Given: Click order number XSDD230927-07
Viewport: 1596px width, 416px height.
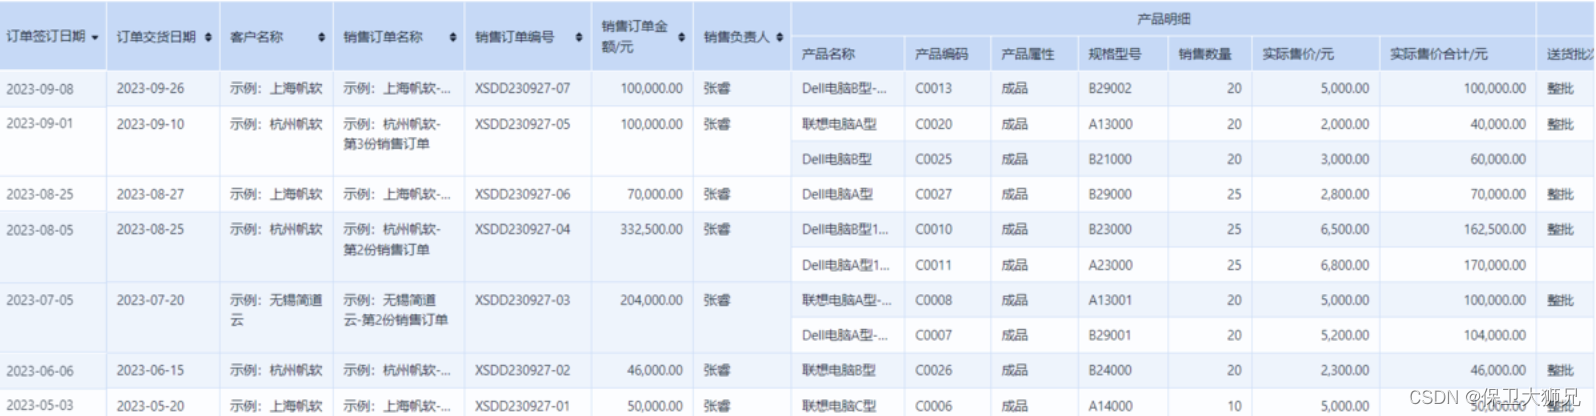Looking at the screenshot, I should (522, 88).
